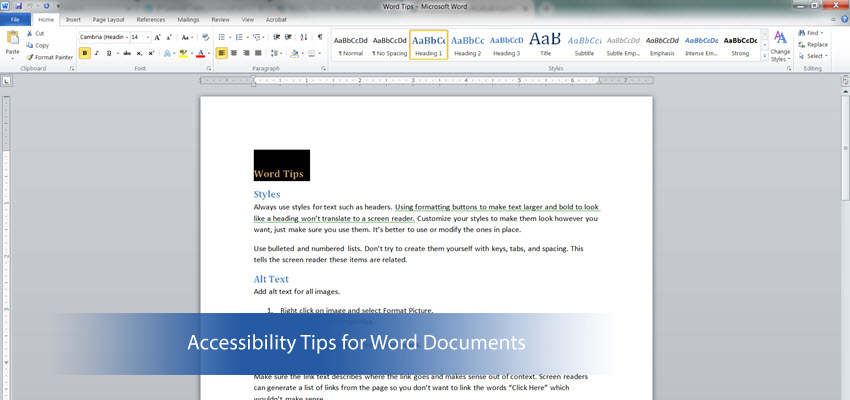
Task: Open the Select dropdown in Editing group
Action: click(826, 56)
